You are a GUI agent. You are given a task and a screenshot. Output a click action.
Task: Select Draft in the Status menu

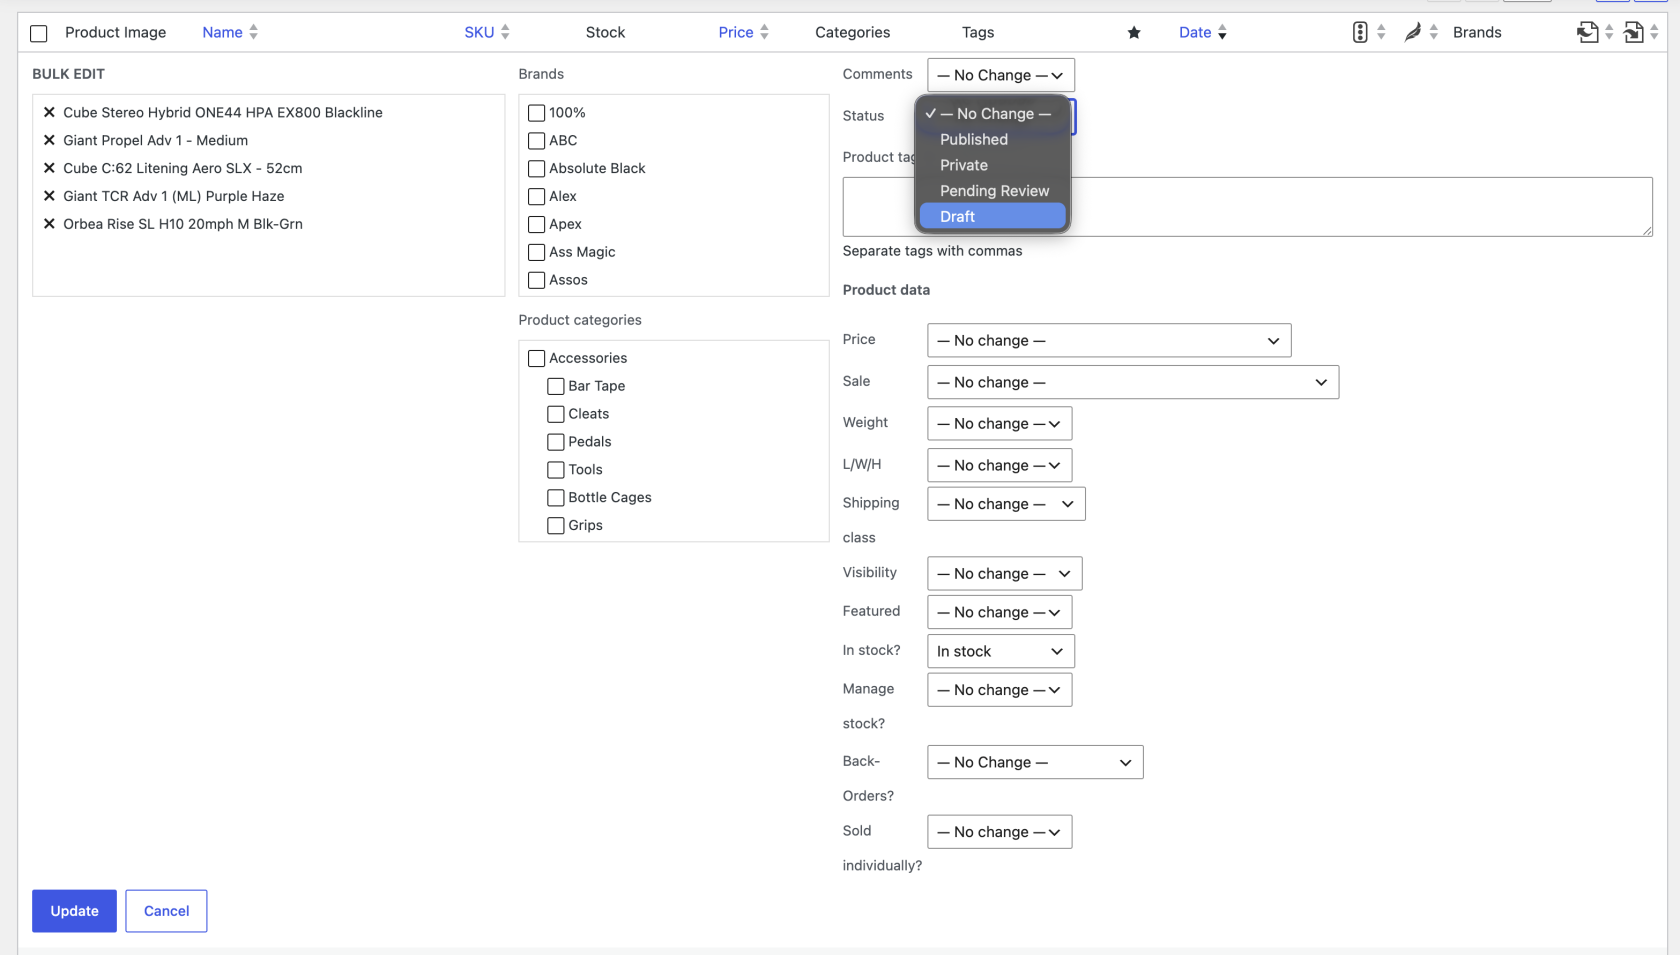tap(993, 216)
